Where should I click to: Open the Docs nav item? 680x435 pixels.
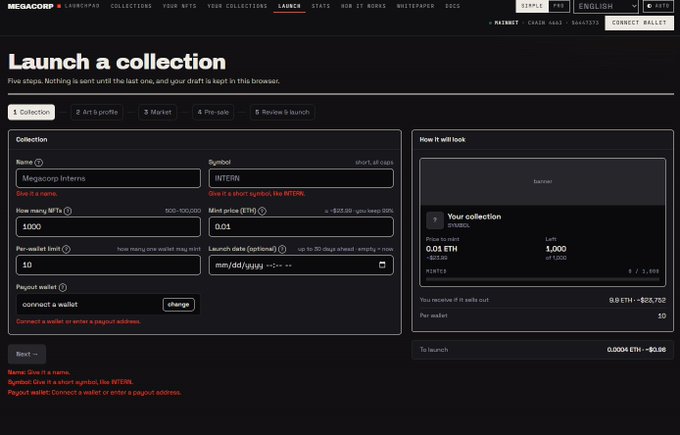tap(452, 6)
